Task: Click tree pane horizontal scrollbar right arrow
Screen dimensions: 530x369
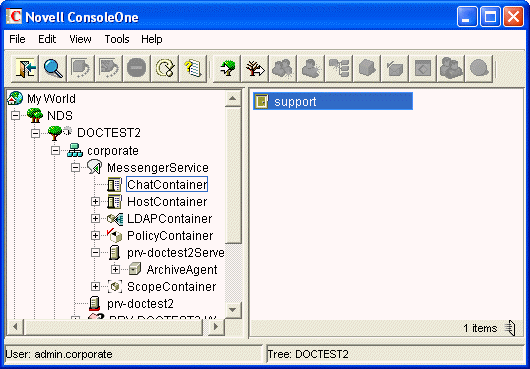Action: [x=216, y=327]
